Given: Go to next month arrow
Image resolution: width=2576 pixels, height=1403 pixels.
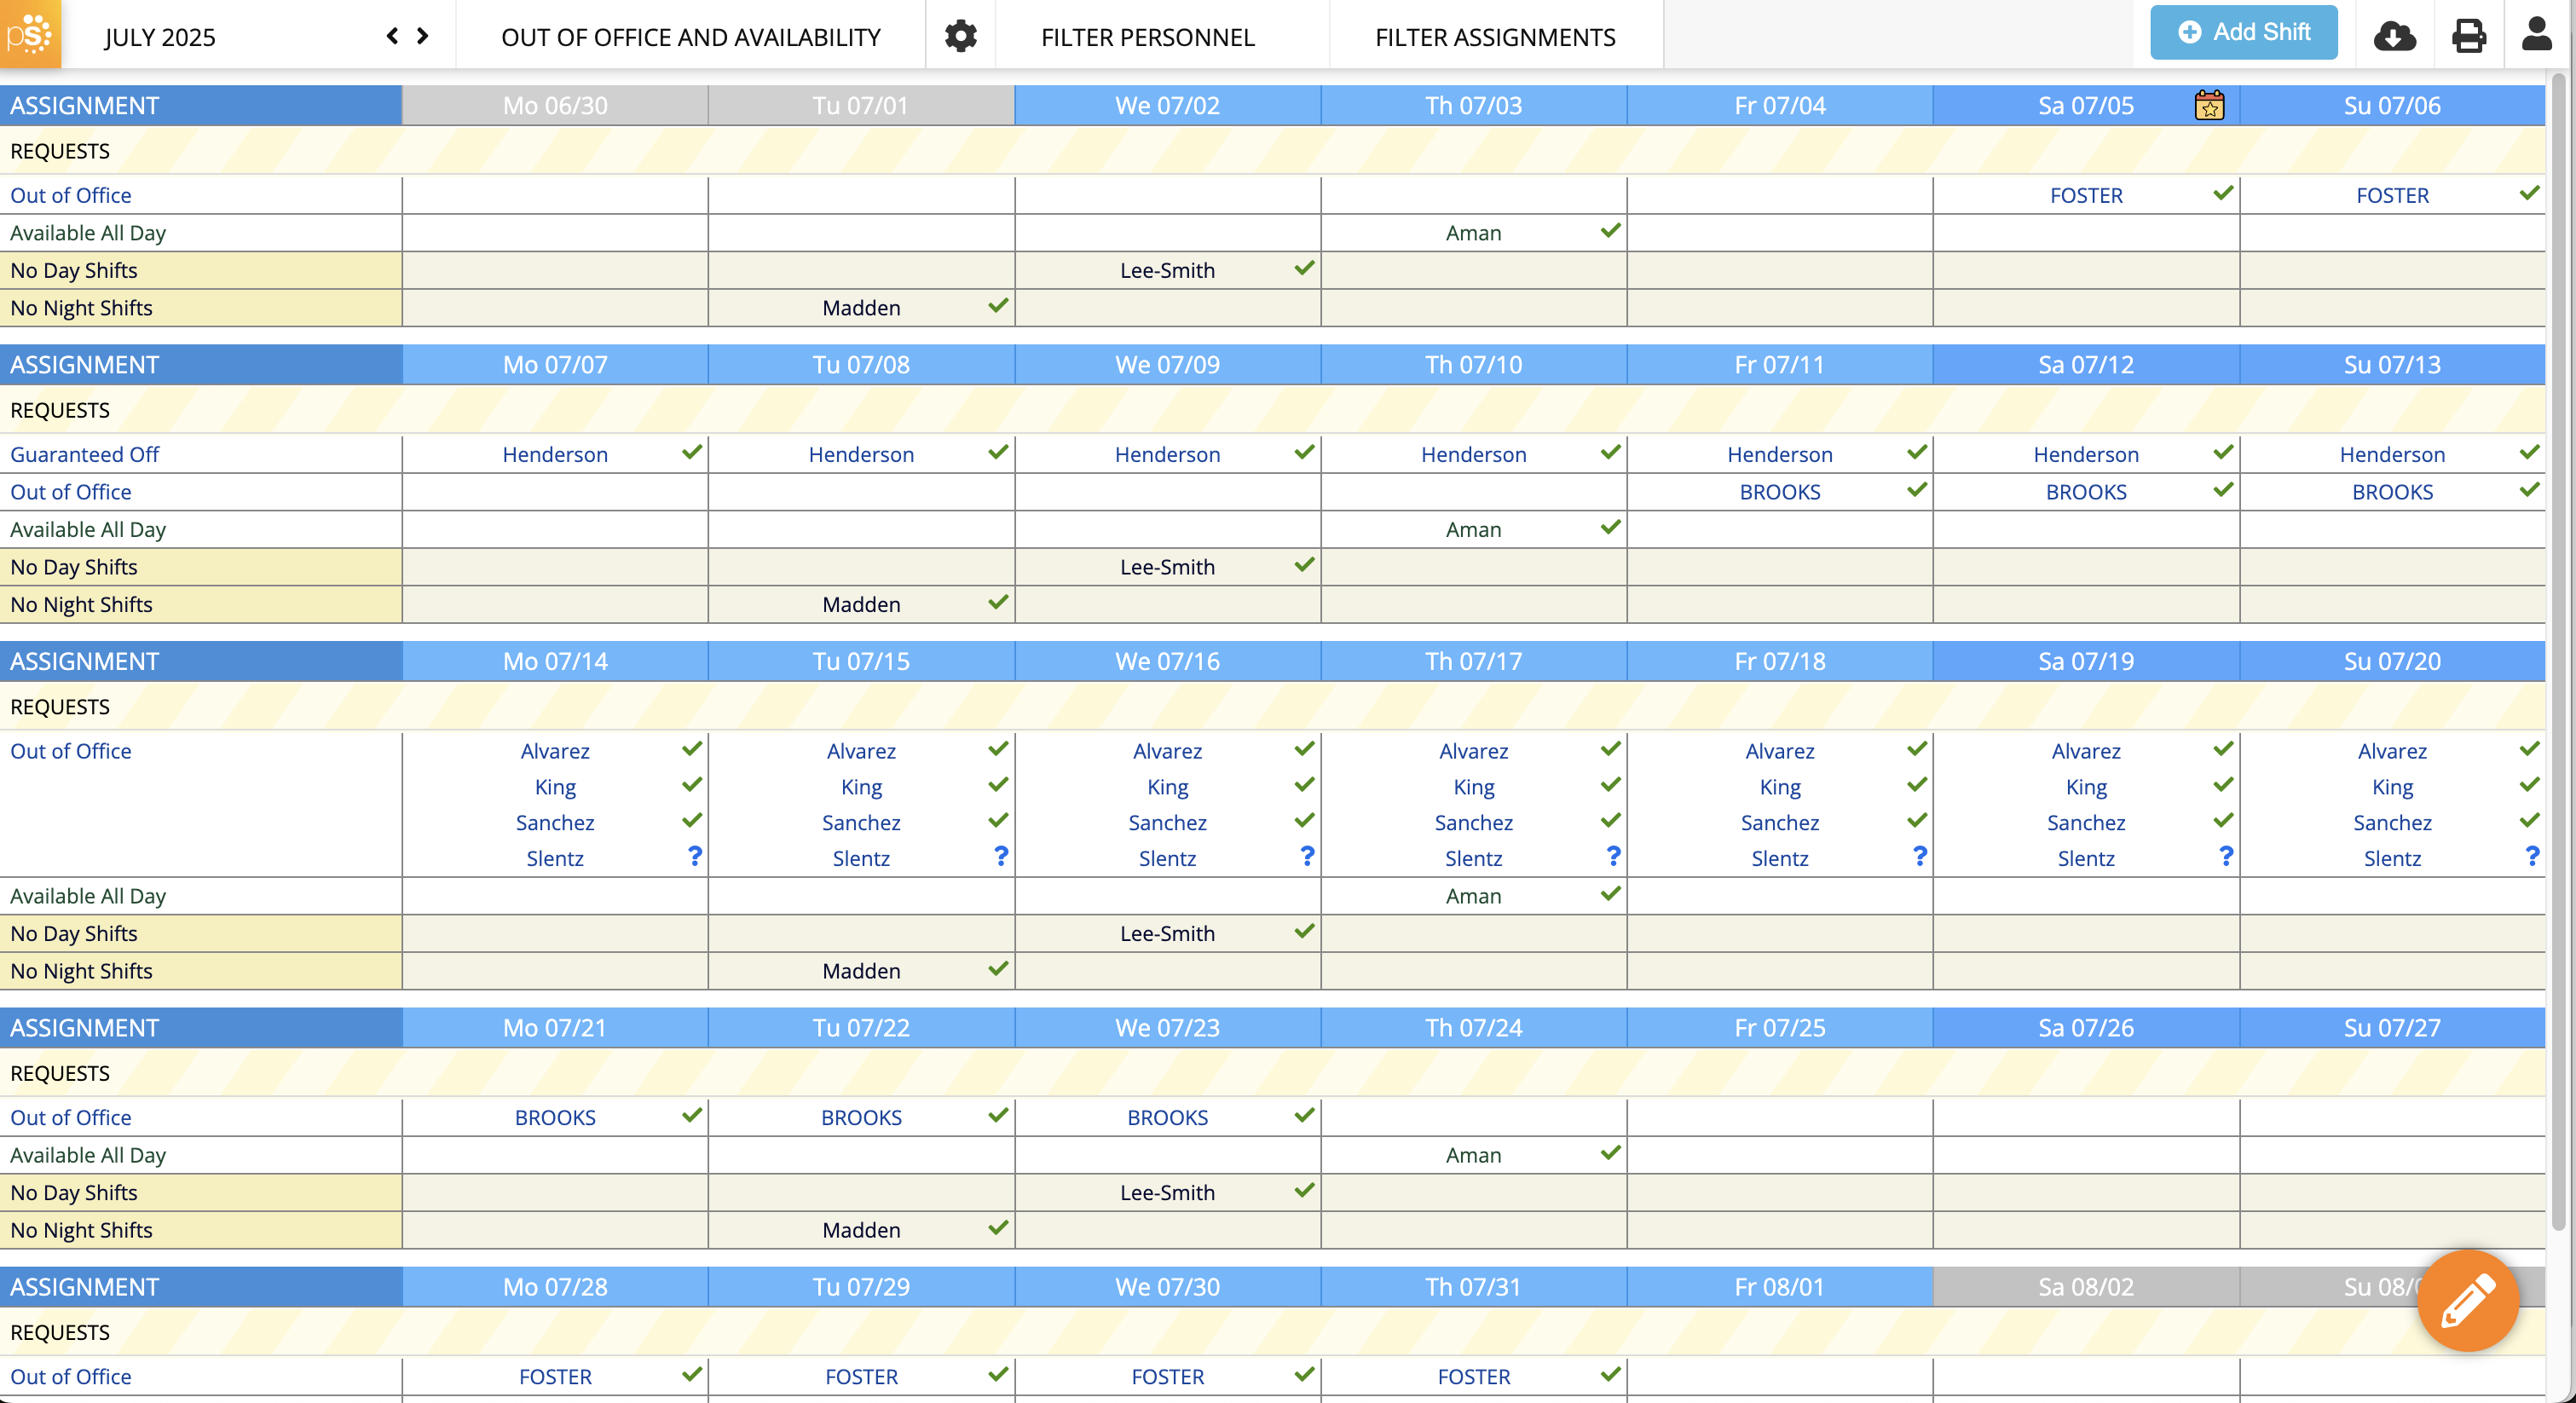Looking at the screenshot, I should [423, 36].
